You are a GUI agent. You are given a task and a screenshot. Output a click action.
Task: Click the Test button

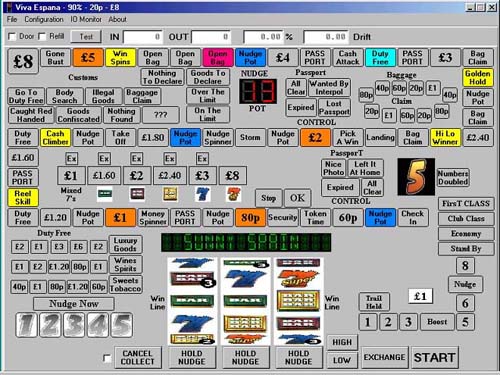pyautogui.click(x=86, y=37)
